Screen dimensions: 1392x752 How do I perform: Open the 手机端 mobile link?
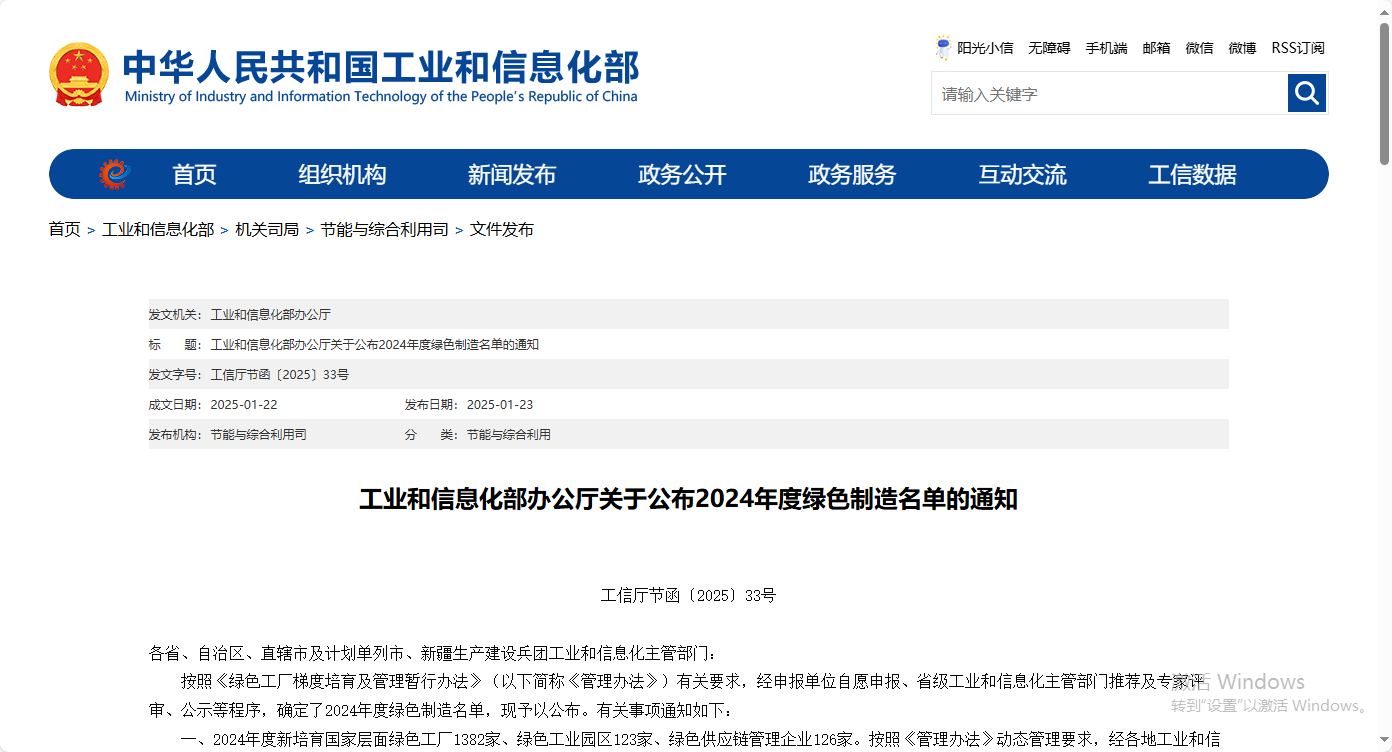tap(1106, 48)
